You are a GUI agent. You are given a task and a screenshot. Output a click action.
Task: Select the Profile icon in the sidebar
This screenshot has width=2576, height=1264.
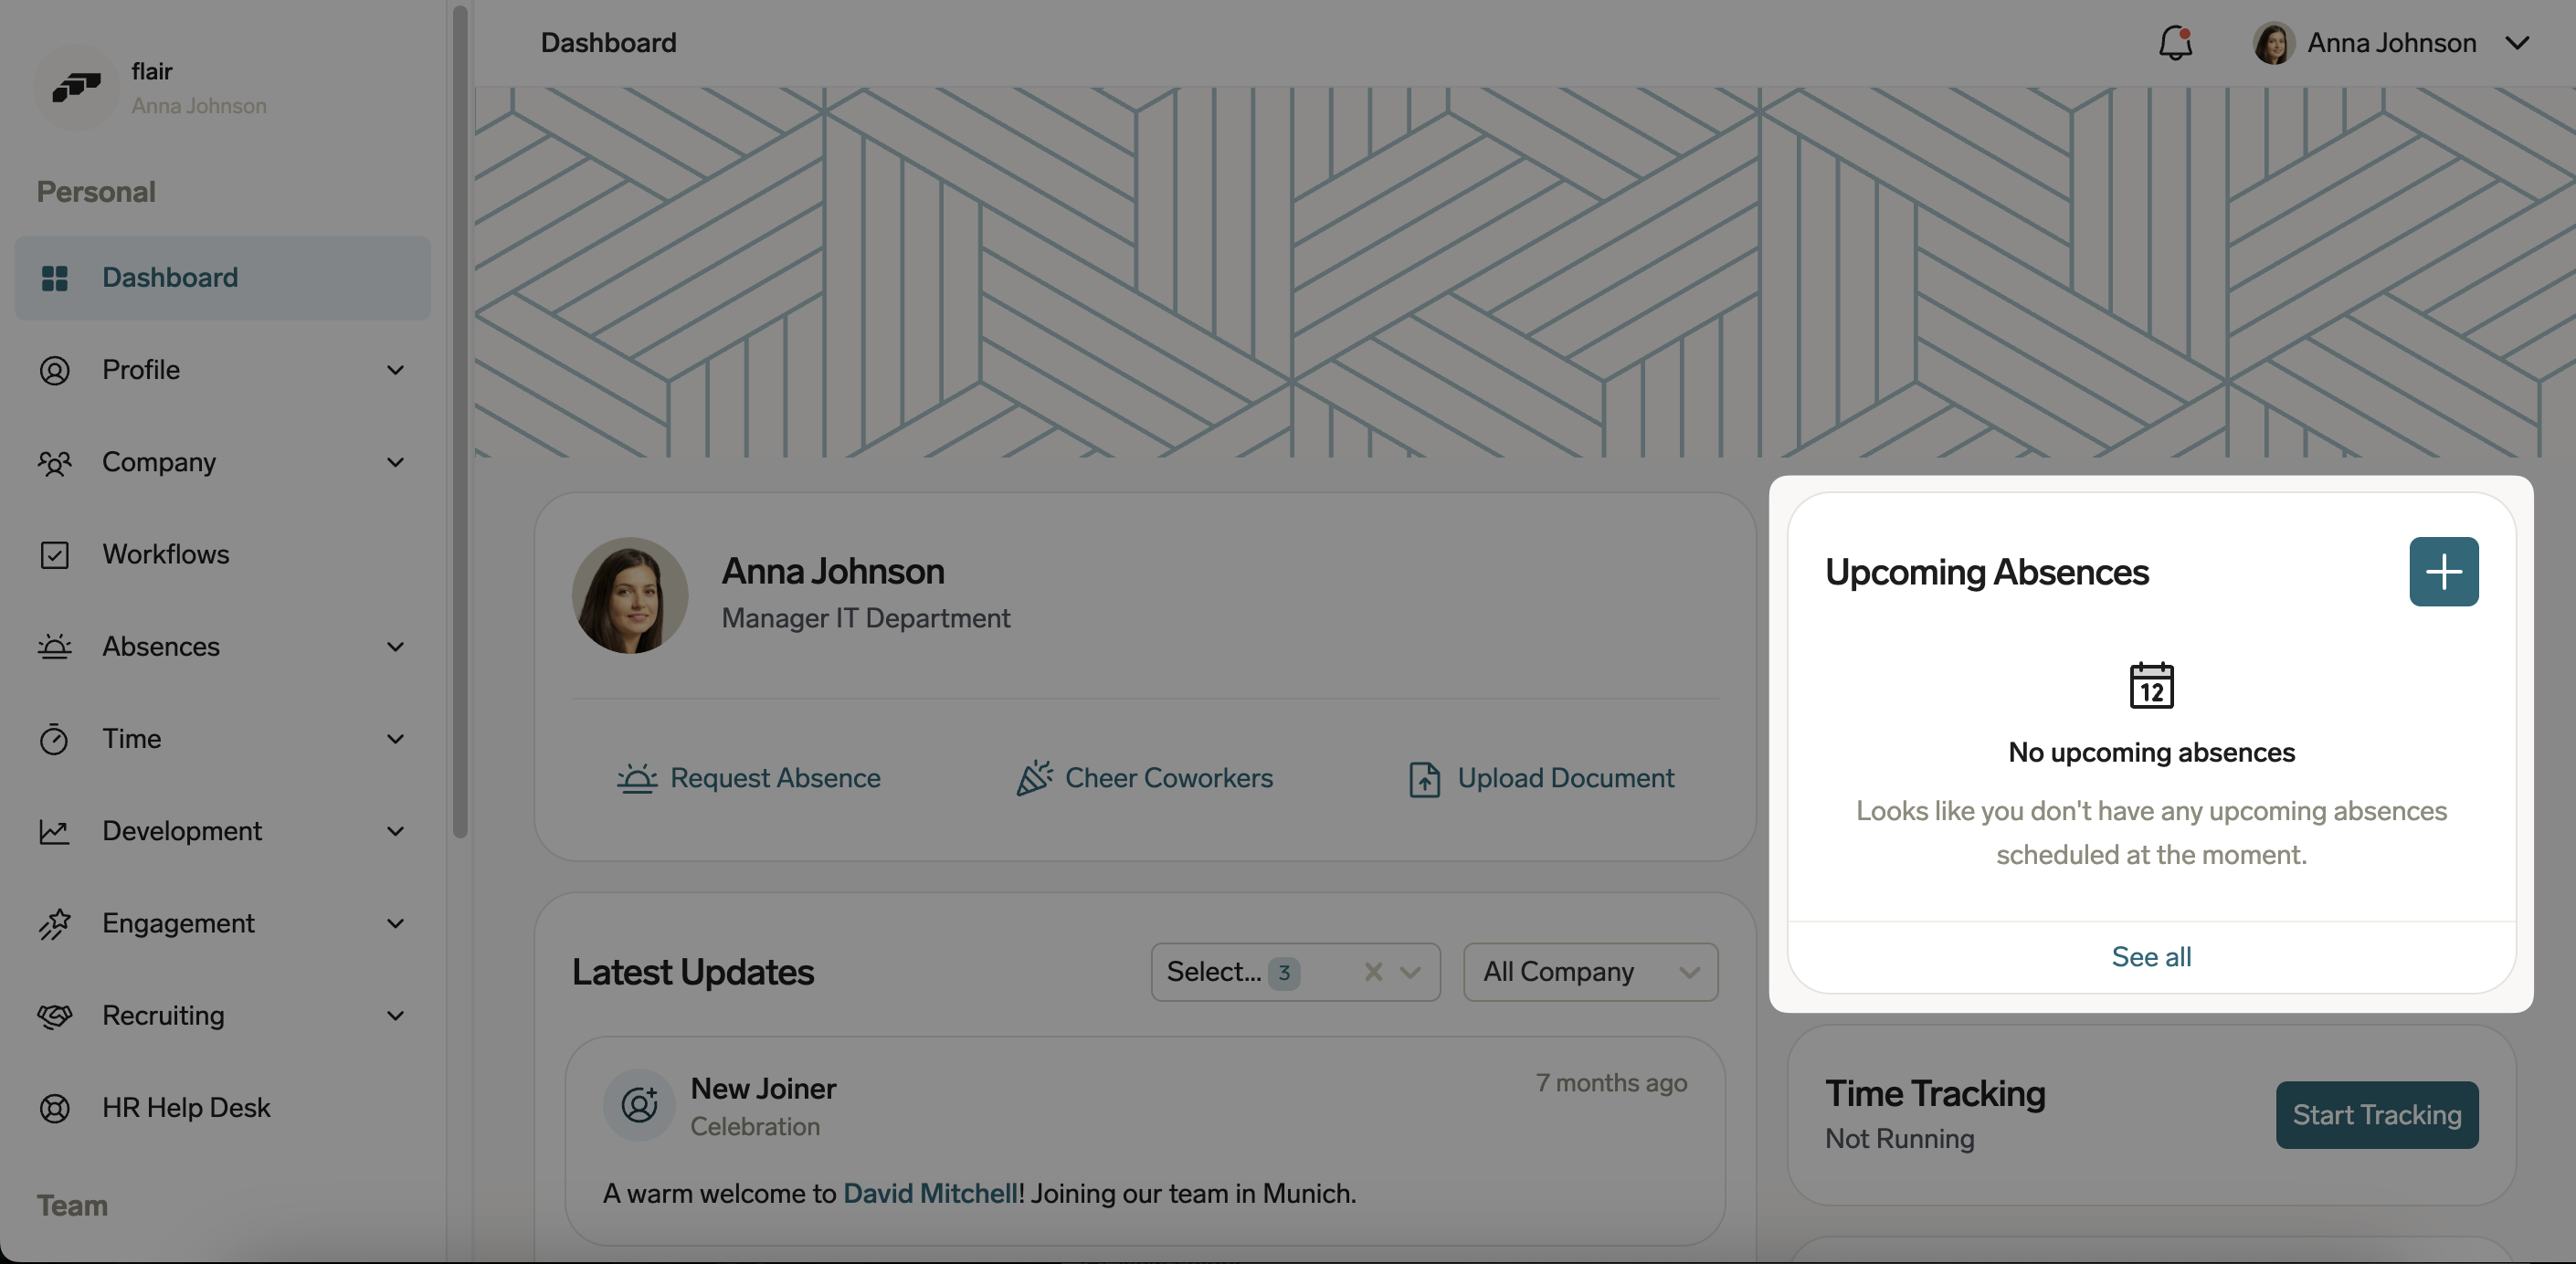tap(56, 370)
